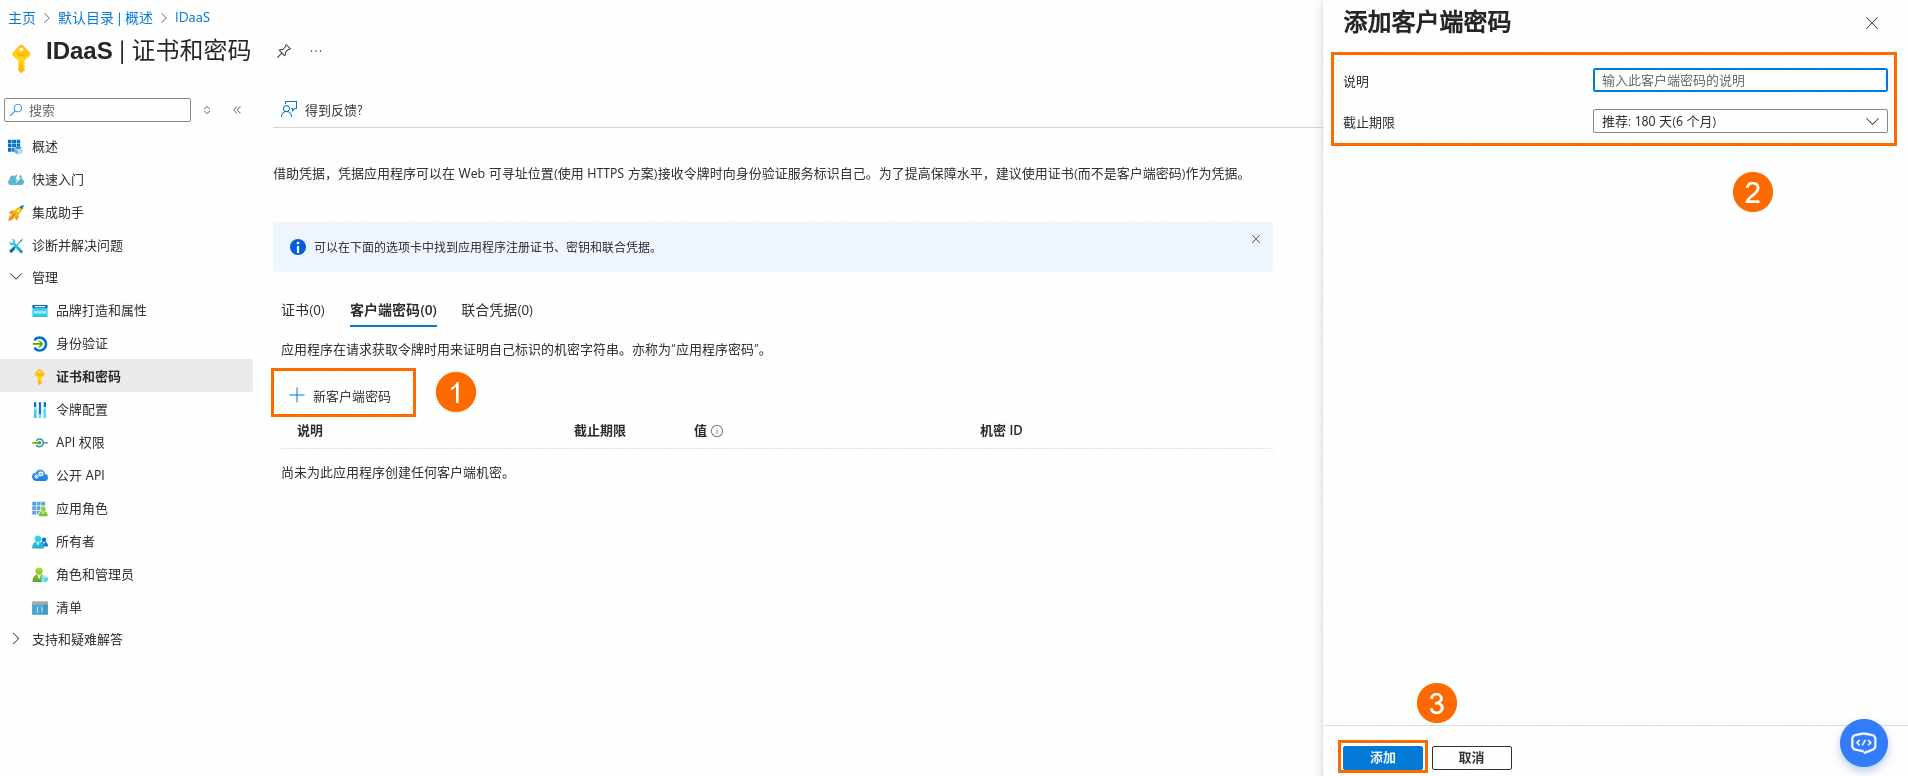Viewport: 1908px width, 776px height.
Task: Open 快速入门 in the sidebar
Action: [58, 180]
